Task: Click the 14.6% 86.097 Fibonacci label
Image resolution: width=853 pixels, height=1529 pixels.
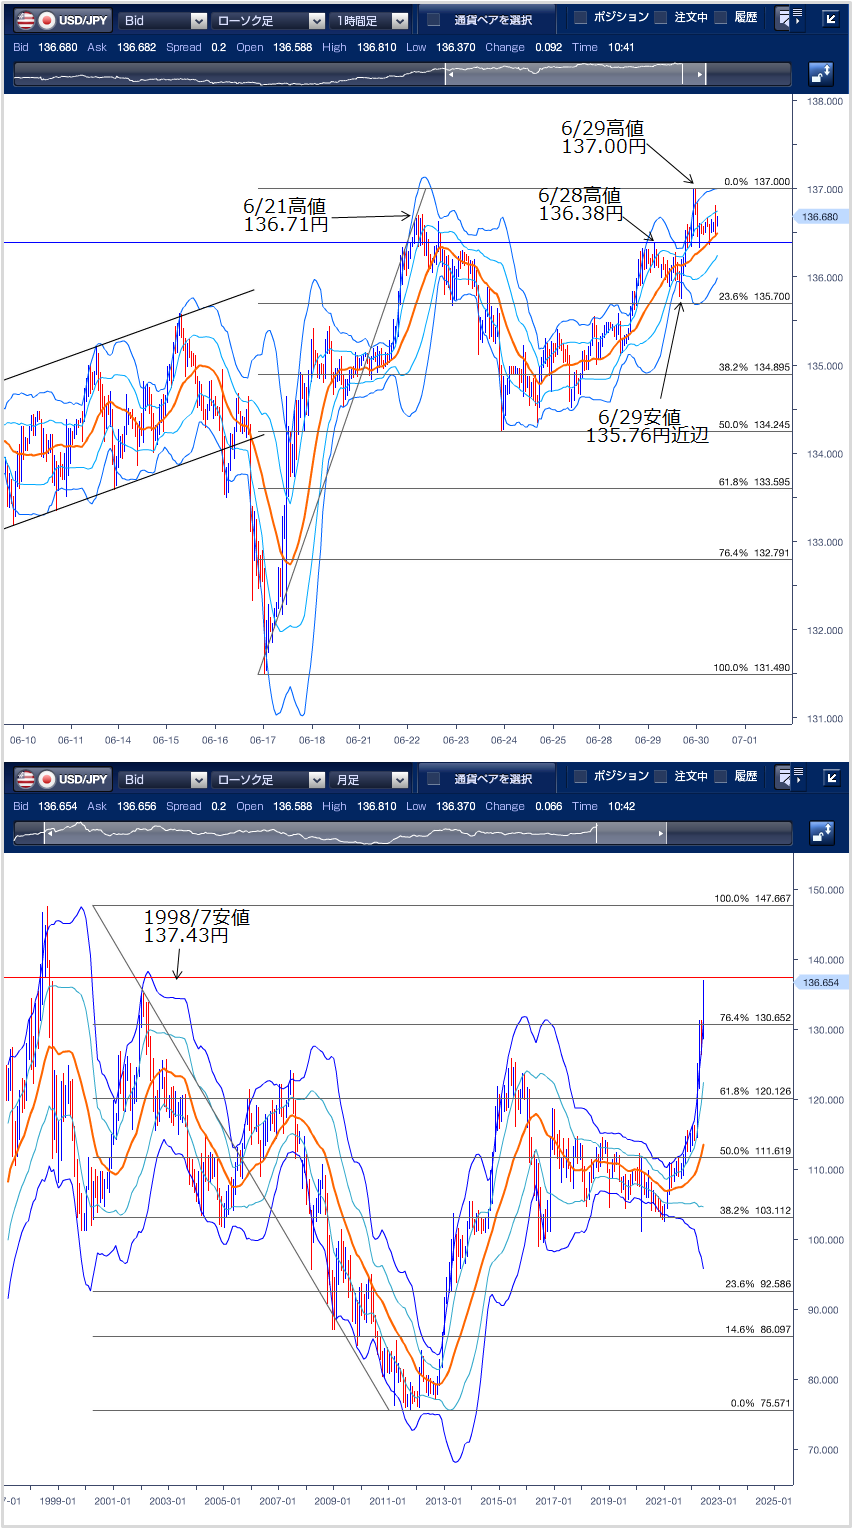Action: (758, 1330)
